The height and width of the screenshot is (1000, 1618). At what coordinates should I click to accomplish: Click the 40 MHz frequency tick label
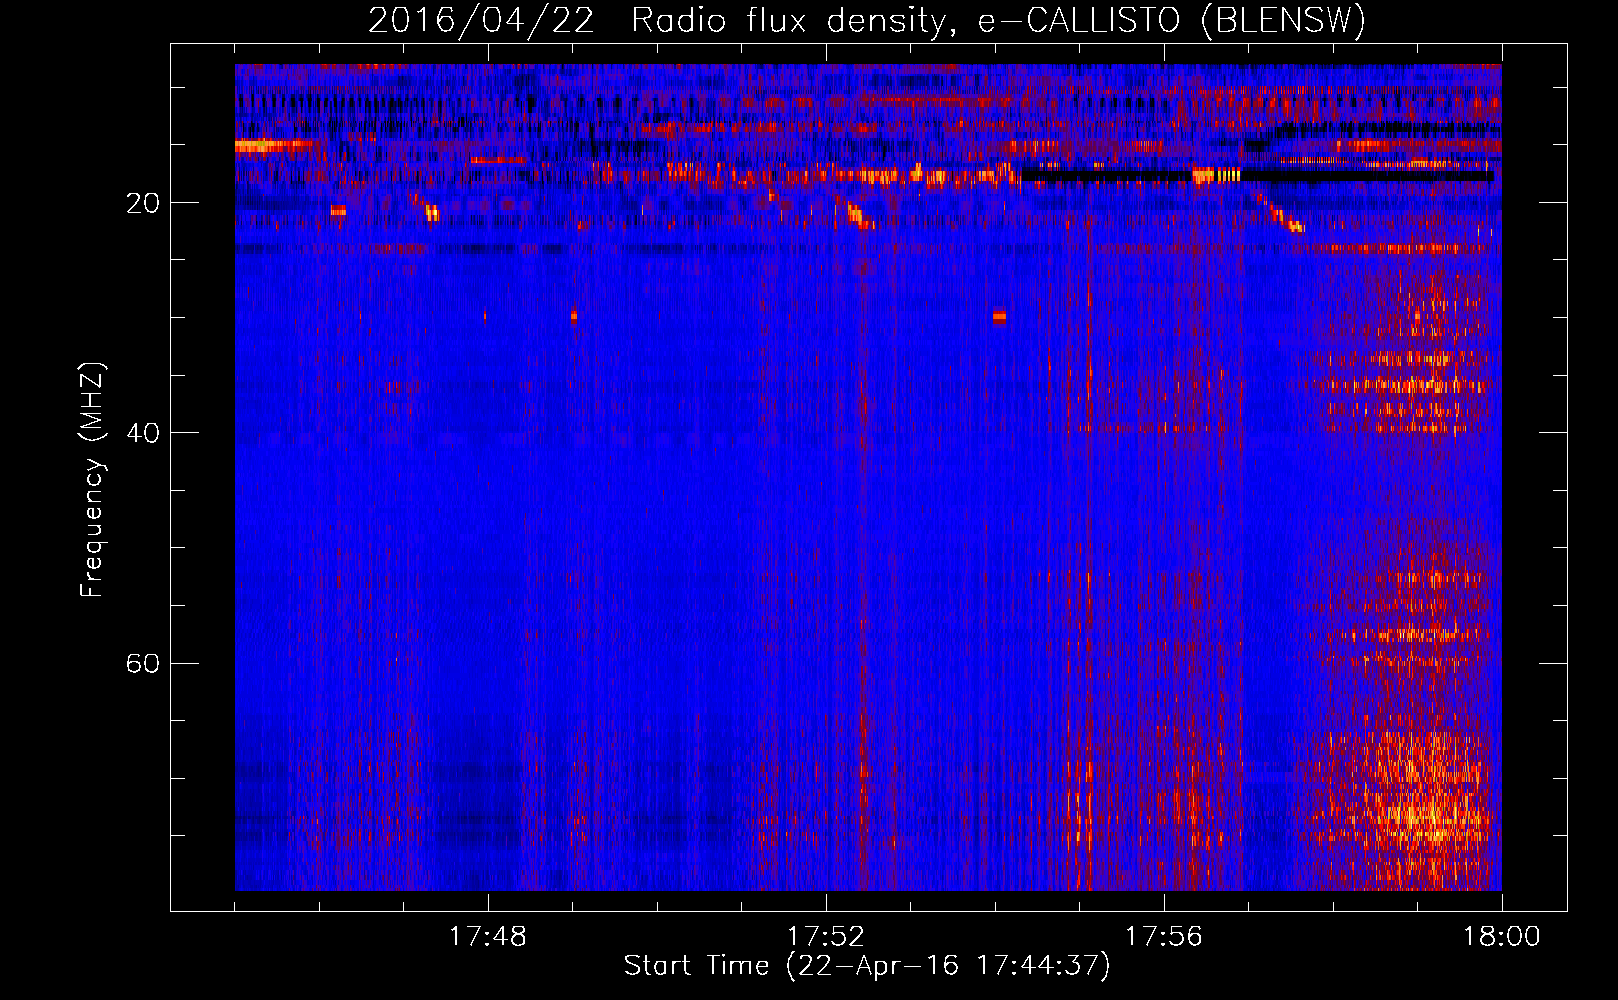pyautogui.click(x=142, y=433)
